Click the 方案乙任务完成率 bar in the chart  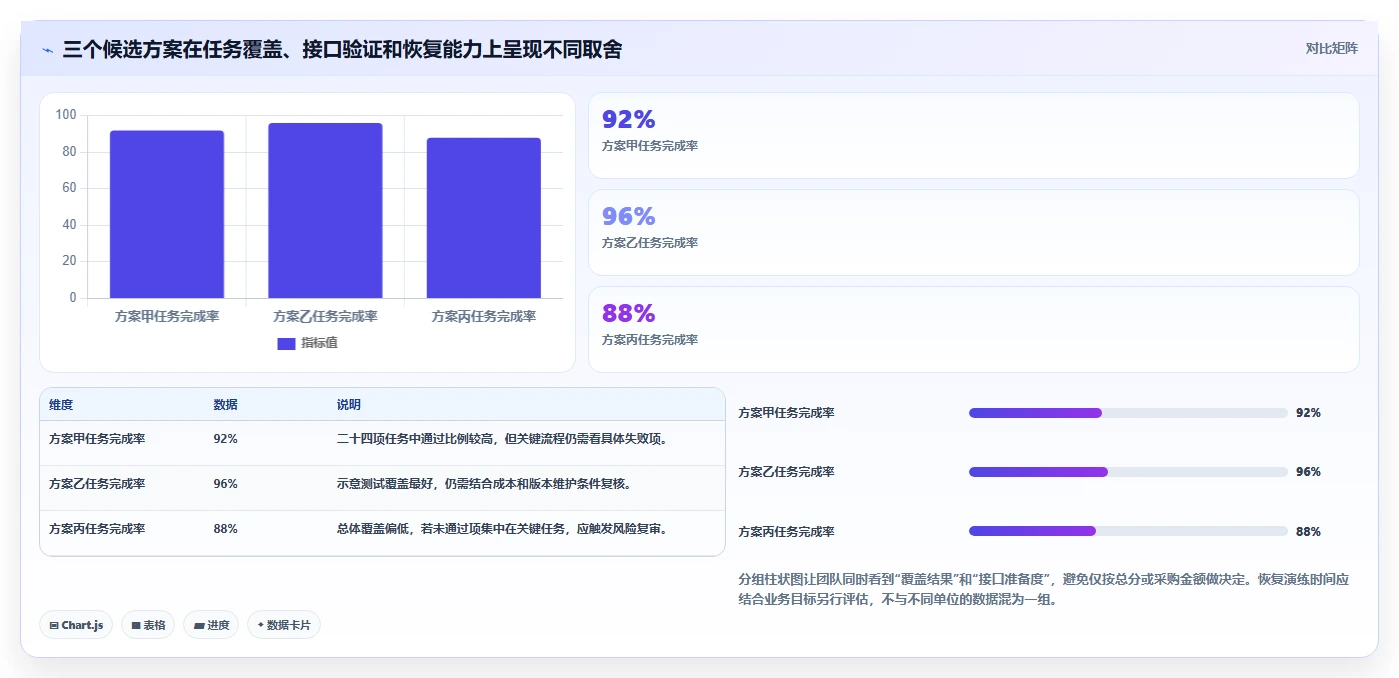pyautogui.click(x=325, y=210)
